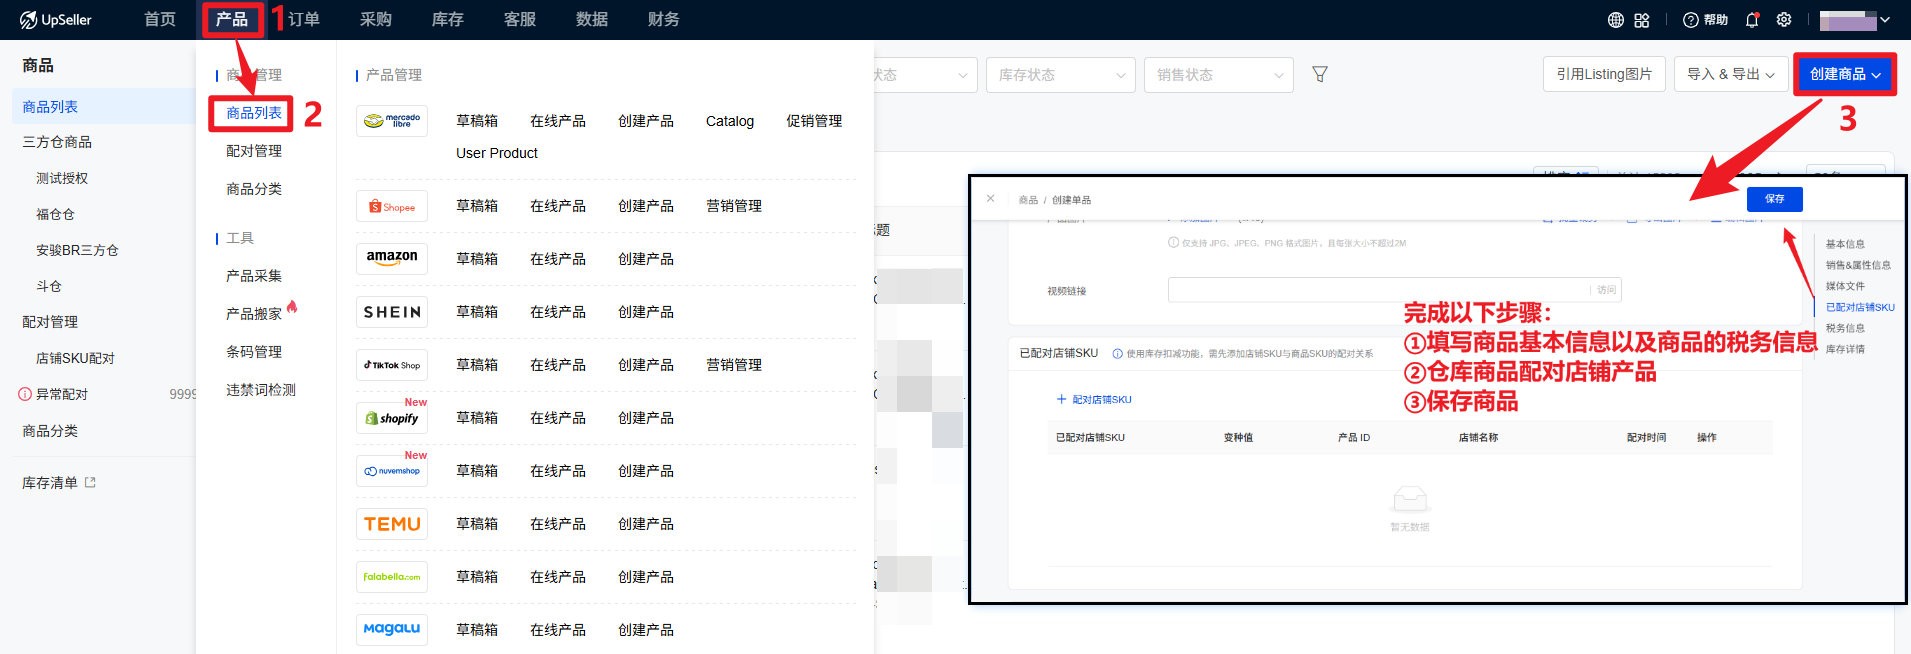Click the 视频链接 input field
Screen dimensions: 1911x654
click(1378, 290)
